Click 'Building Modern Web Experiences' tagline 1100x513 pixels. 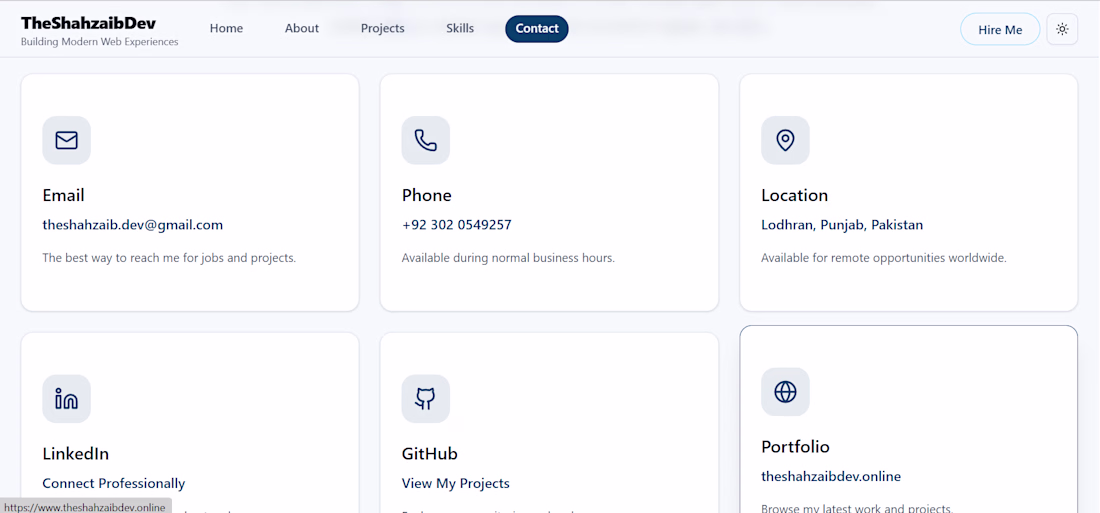(x=100, y=42)
